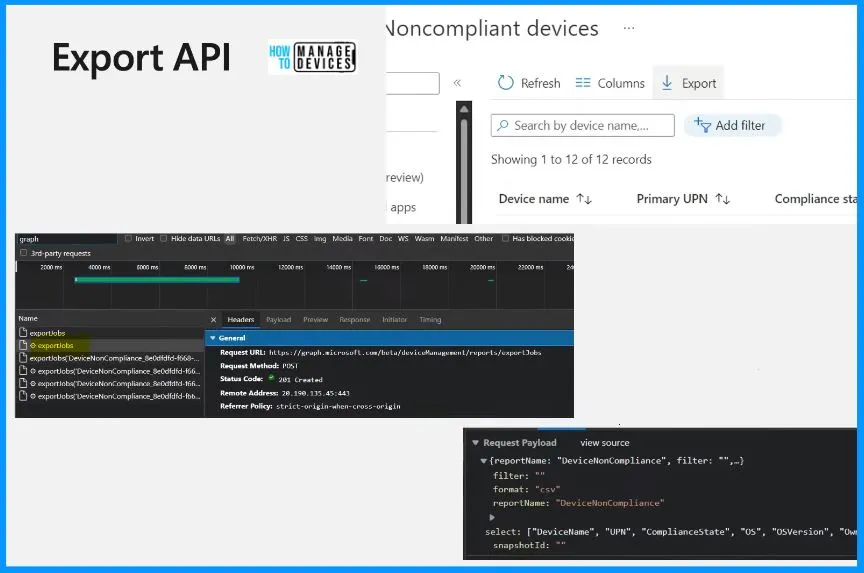
Task: Click the Remote Address 20.190.135.45:443 value
Action: tap(316, 393)
